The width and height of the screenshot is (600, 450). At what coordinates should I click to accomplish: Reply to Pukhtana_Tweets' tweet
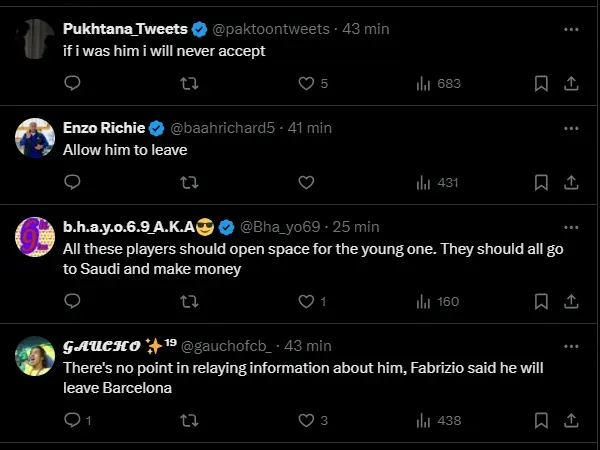[x=72, y=83]
